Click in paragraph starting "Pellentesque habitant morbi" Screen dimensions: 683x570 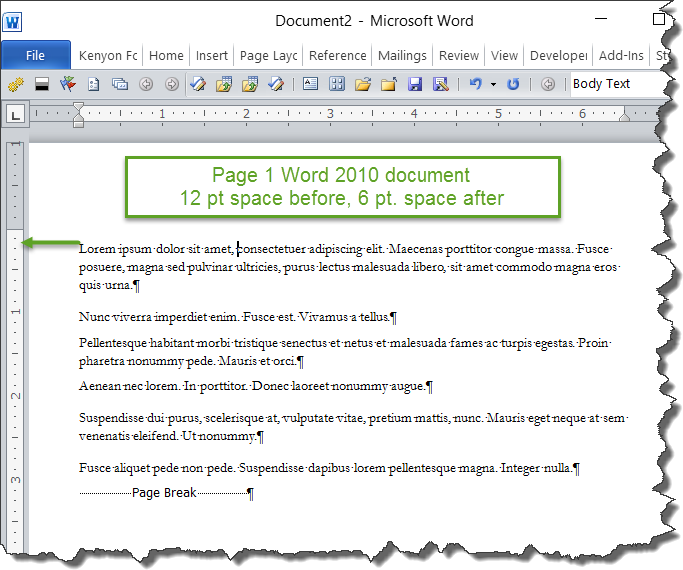(345, 352)
